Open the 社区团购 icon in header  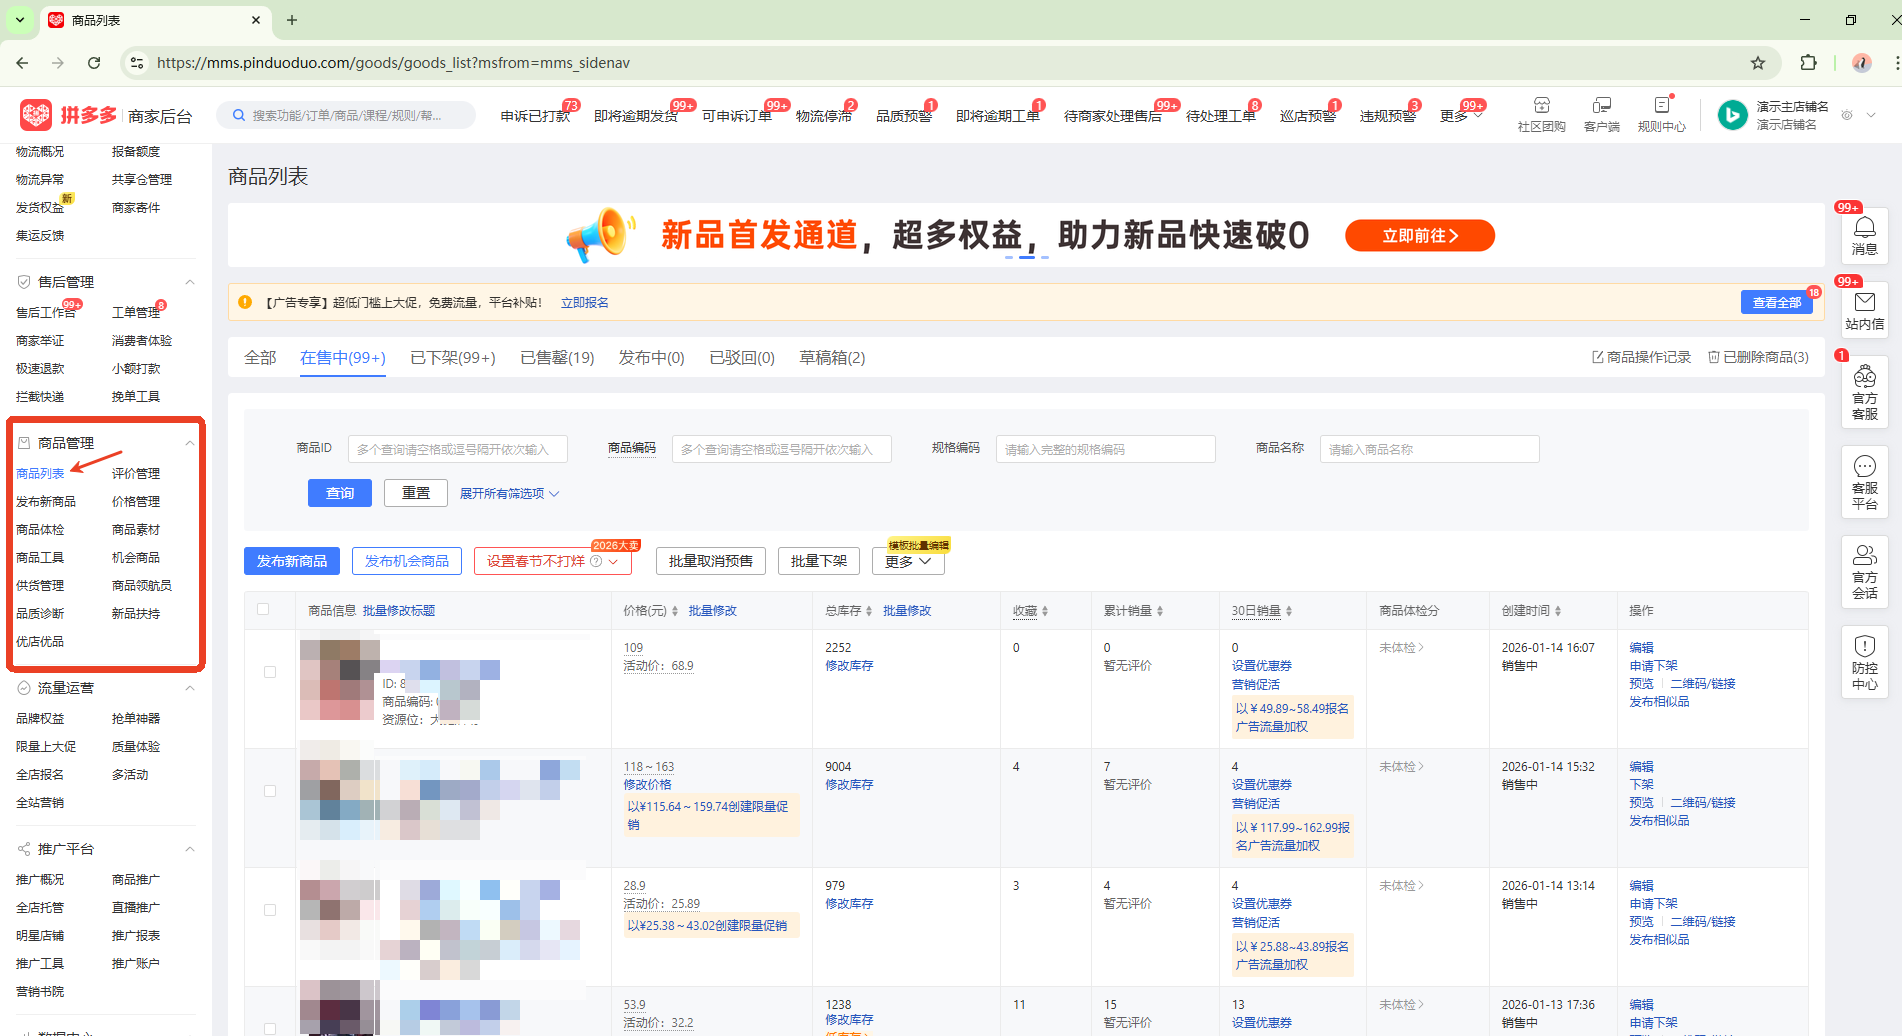pos(1541,114)
